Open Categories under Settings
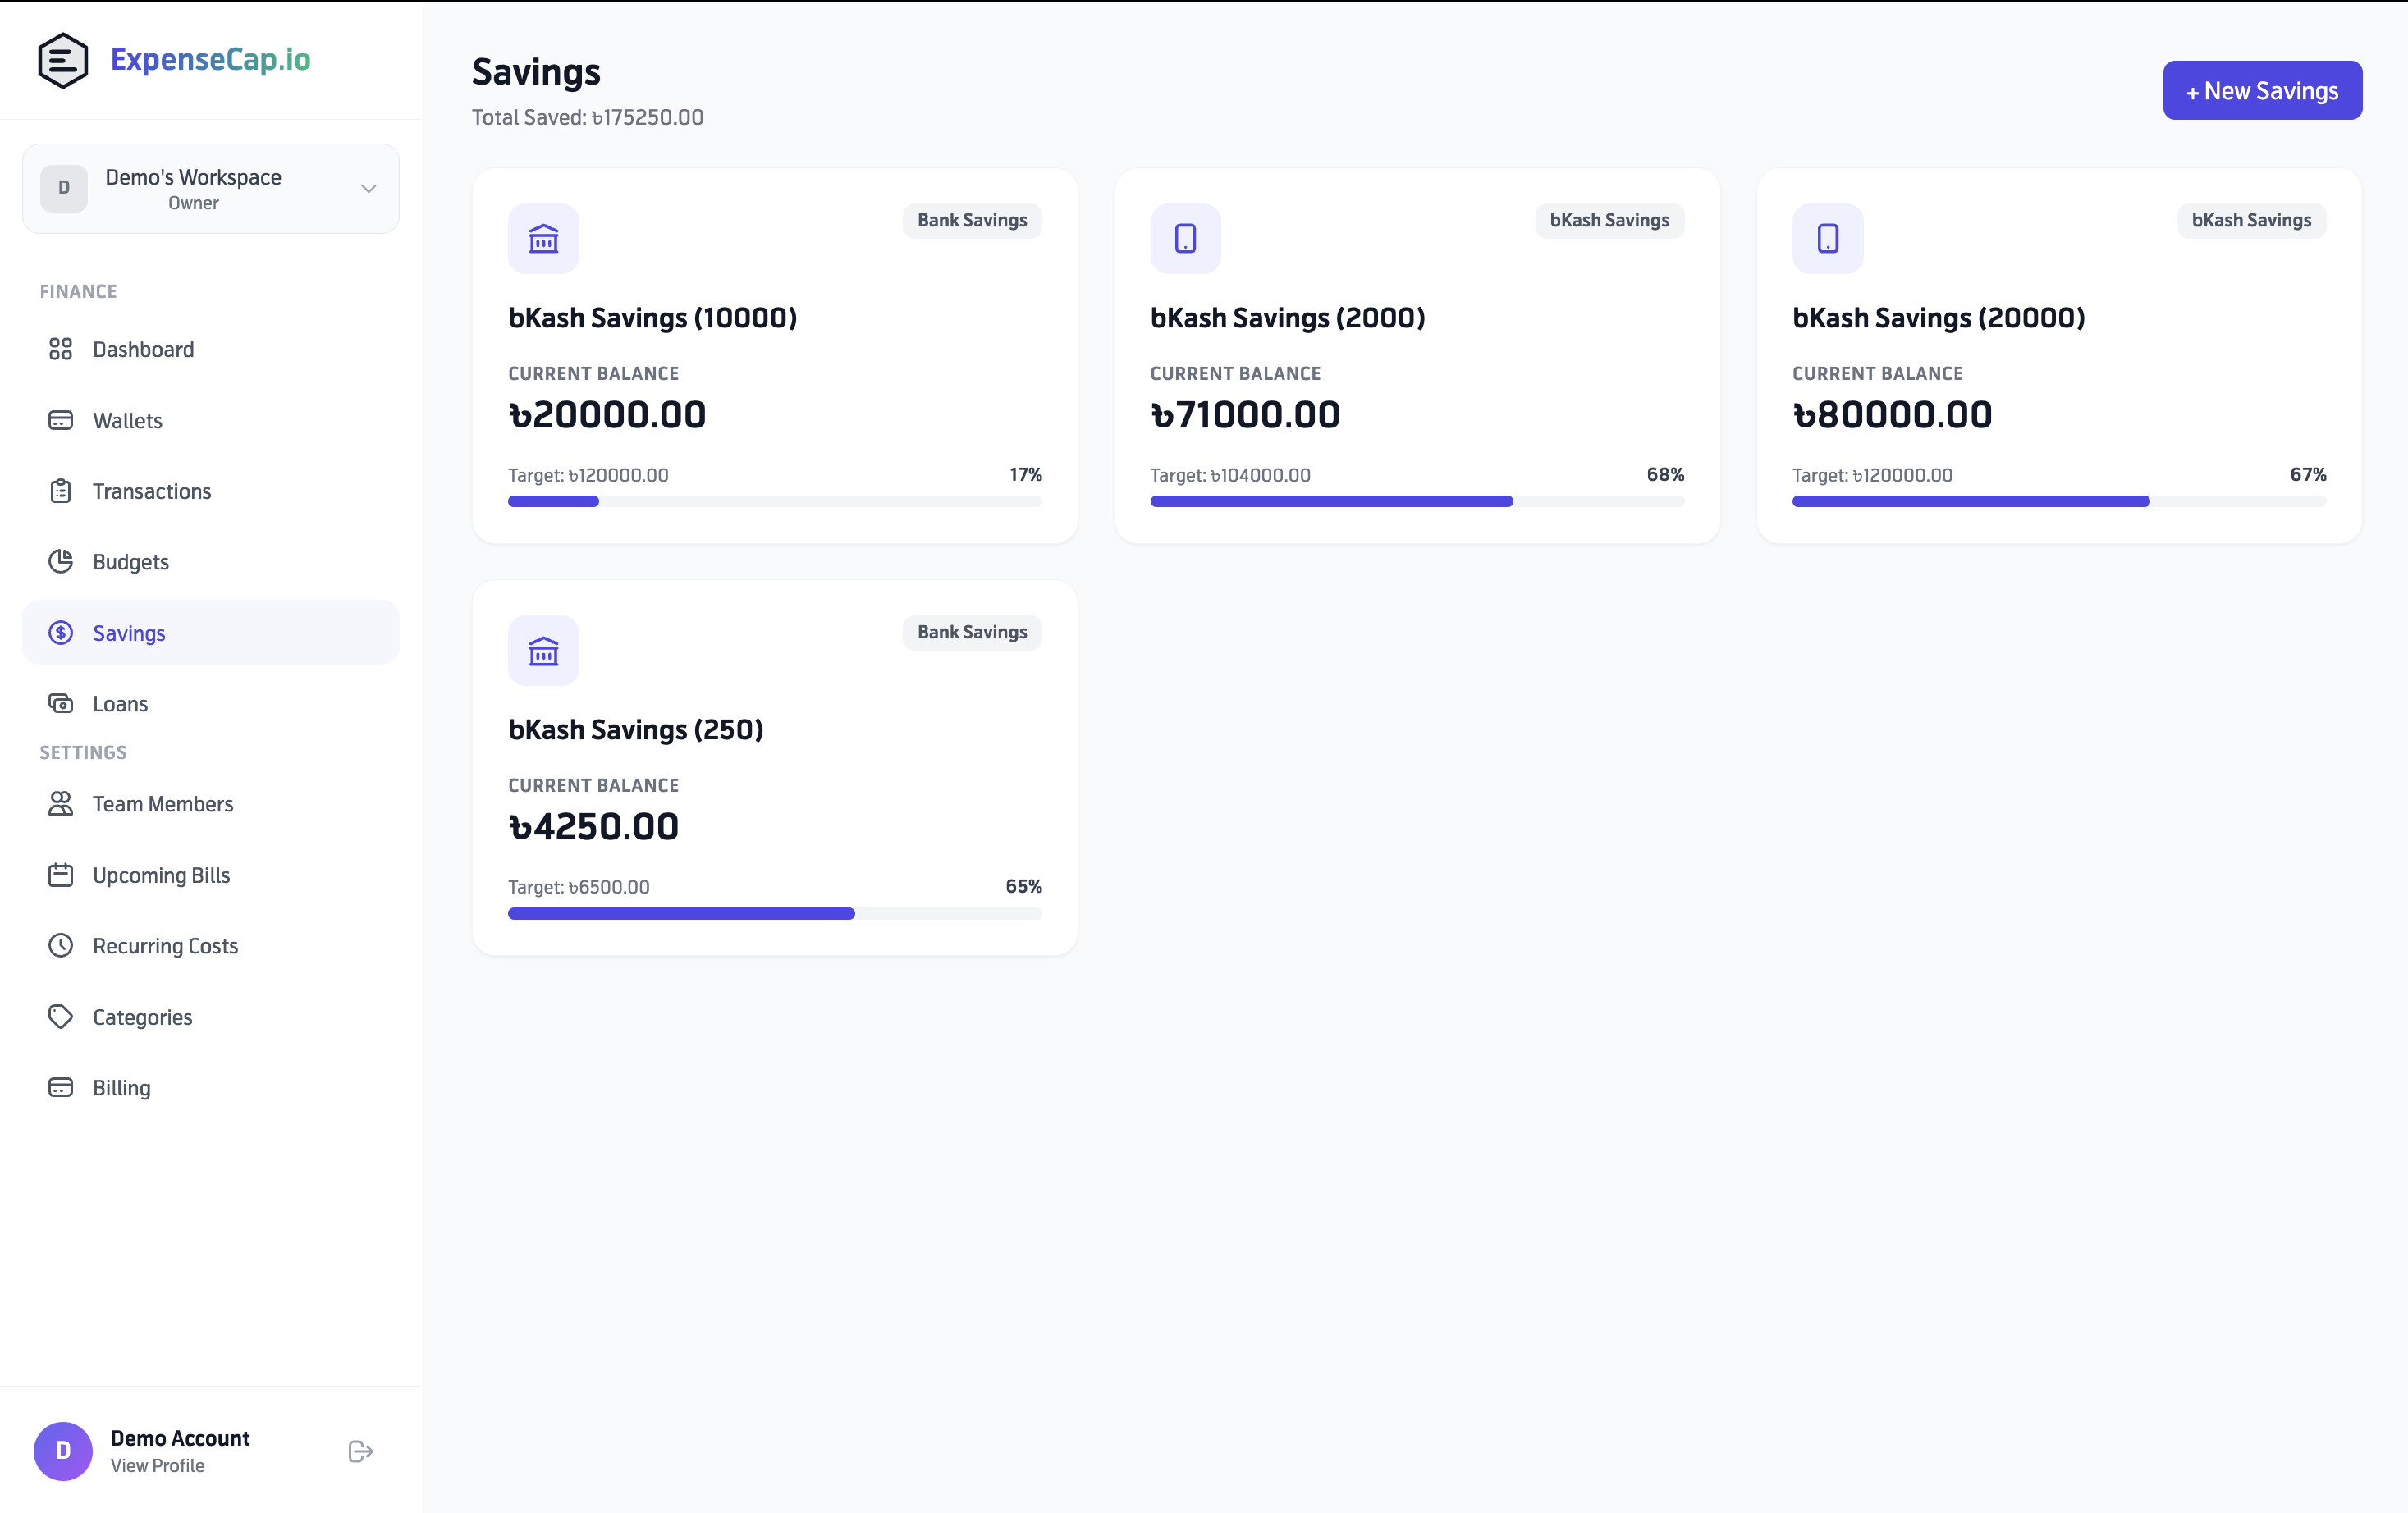This screenshot has width=2408, height=1513. pos(61,1016)
